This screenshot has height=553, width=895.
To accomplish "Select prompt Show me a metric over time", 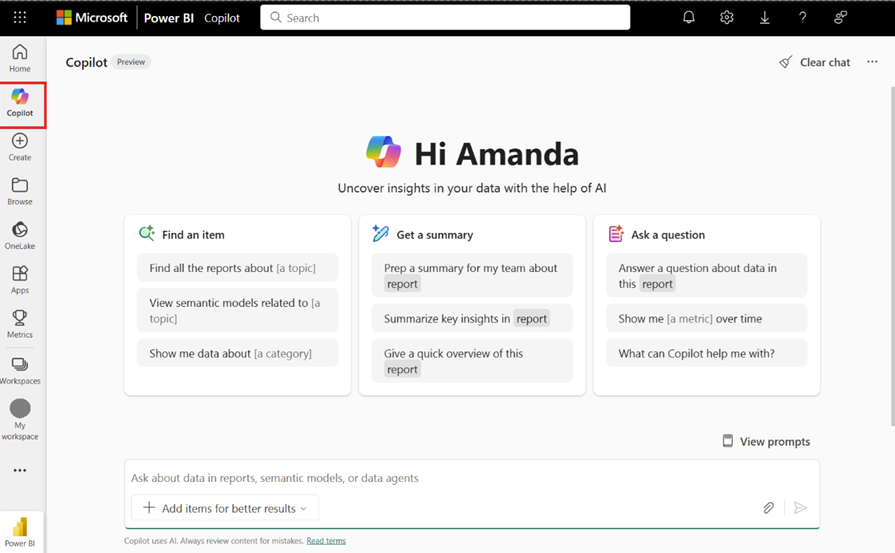I will (707, 318).
